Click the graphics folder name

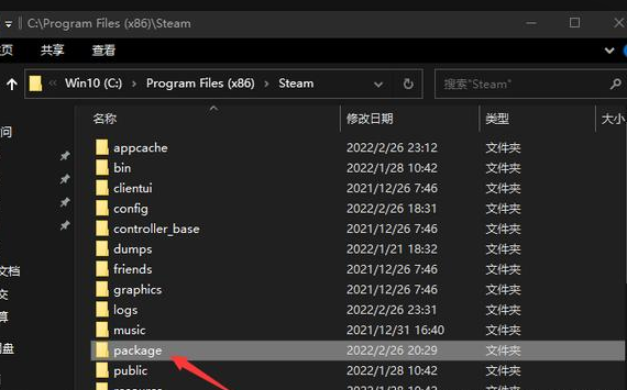pos(138,290)
